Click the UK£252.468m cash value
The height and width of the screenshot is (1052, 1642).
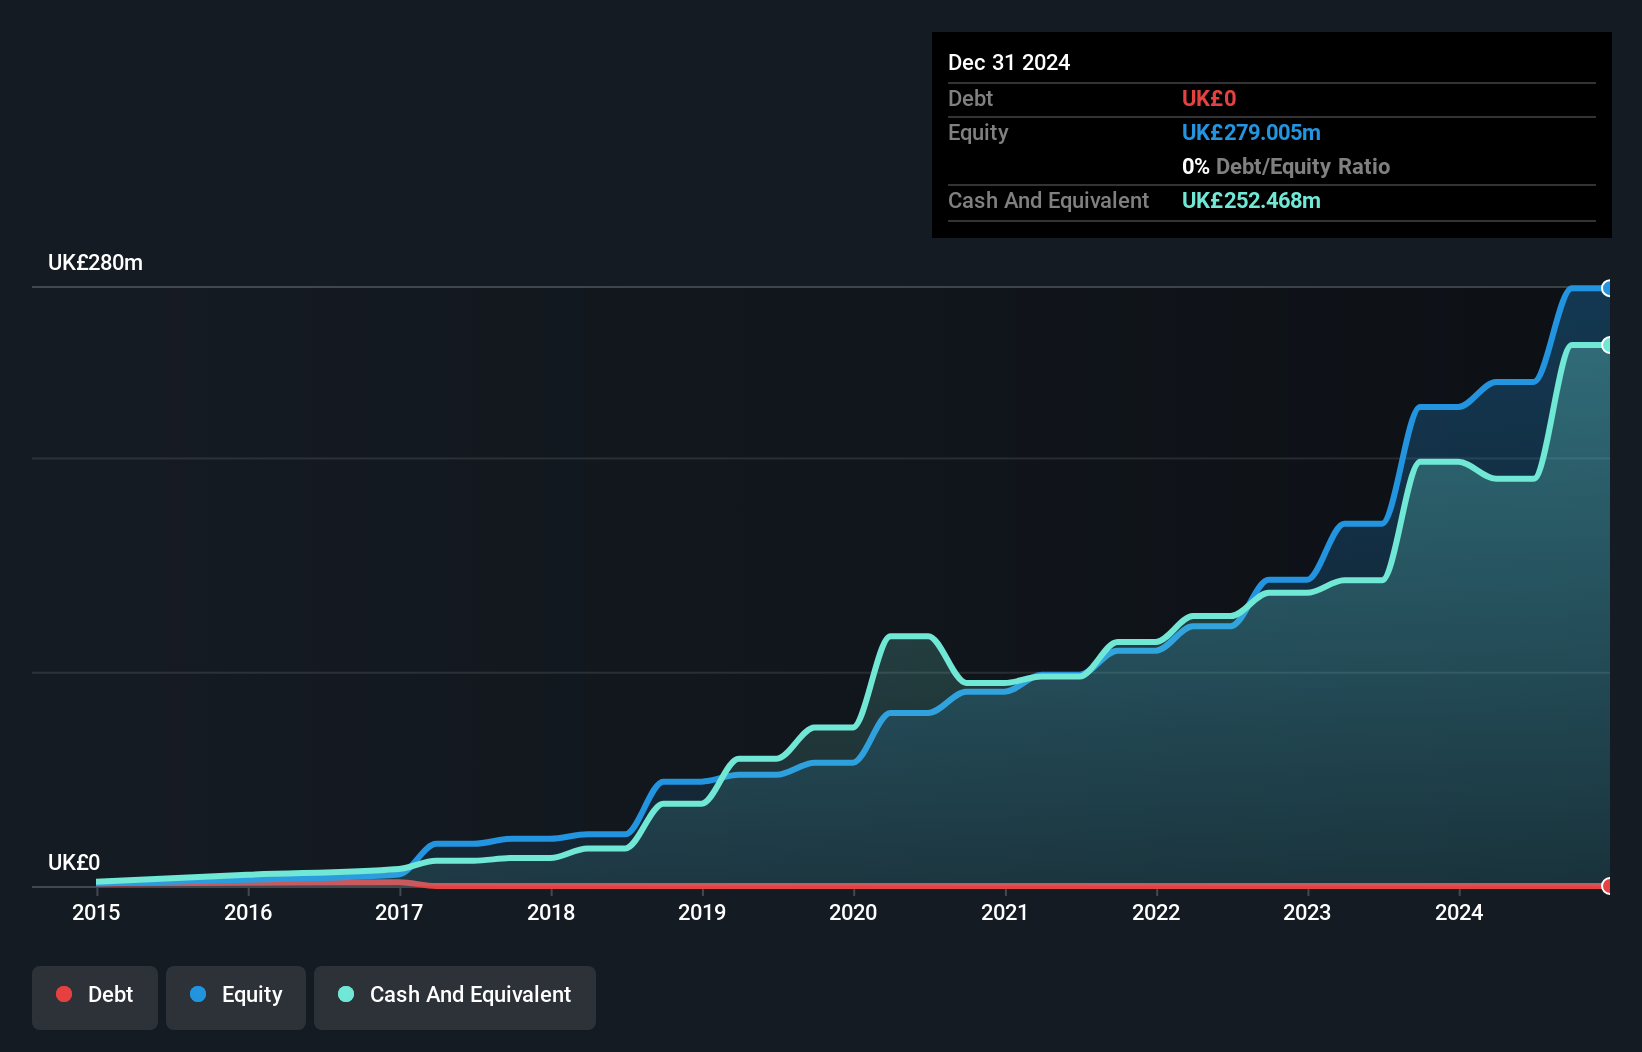[1251, 200]
